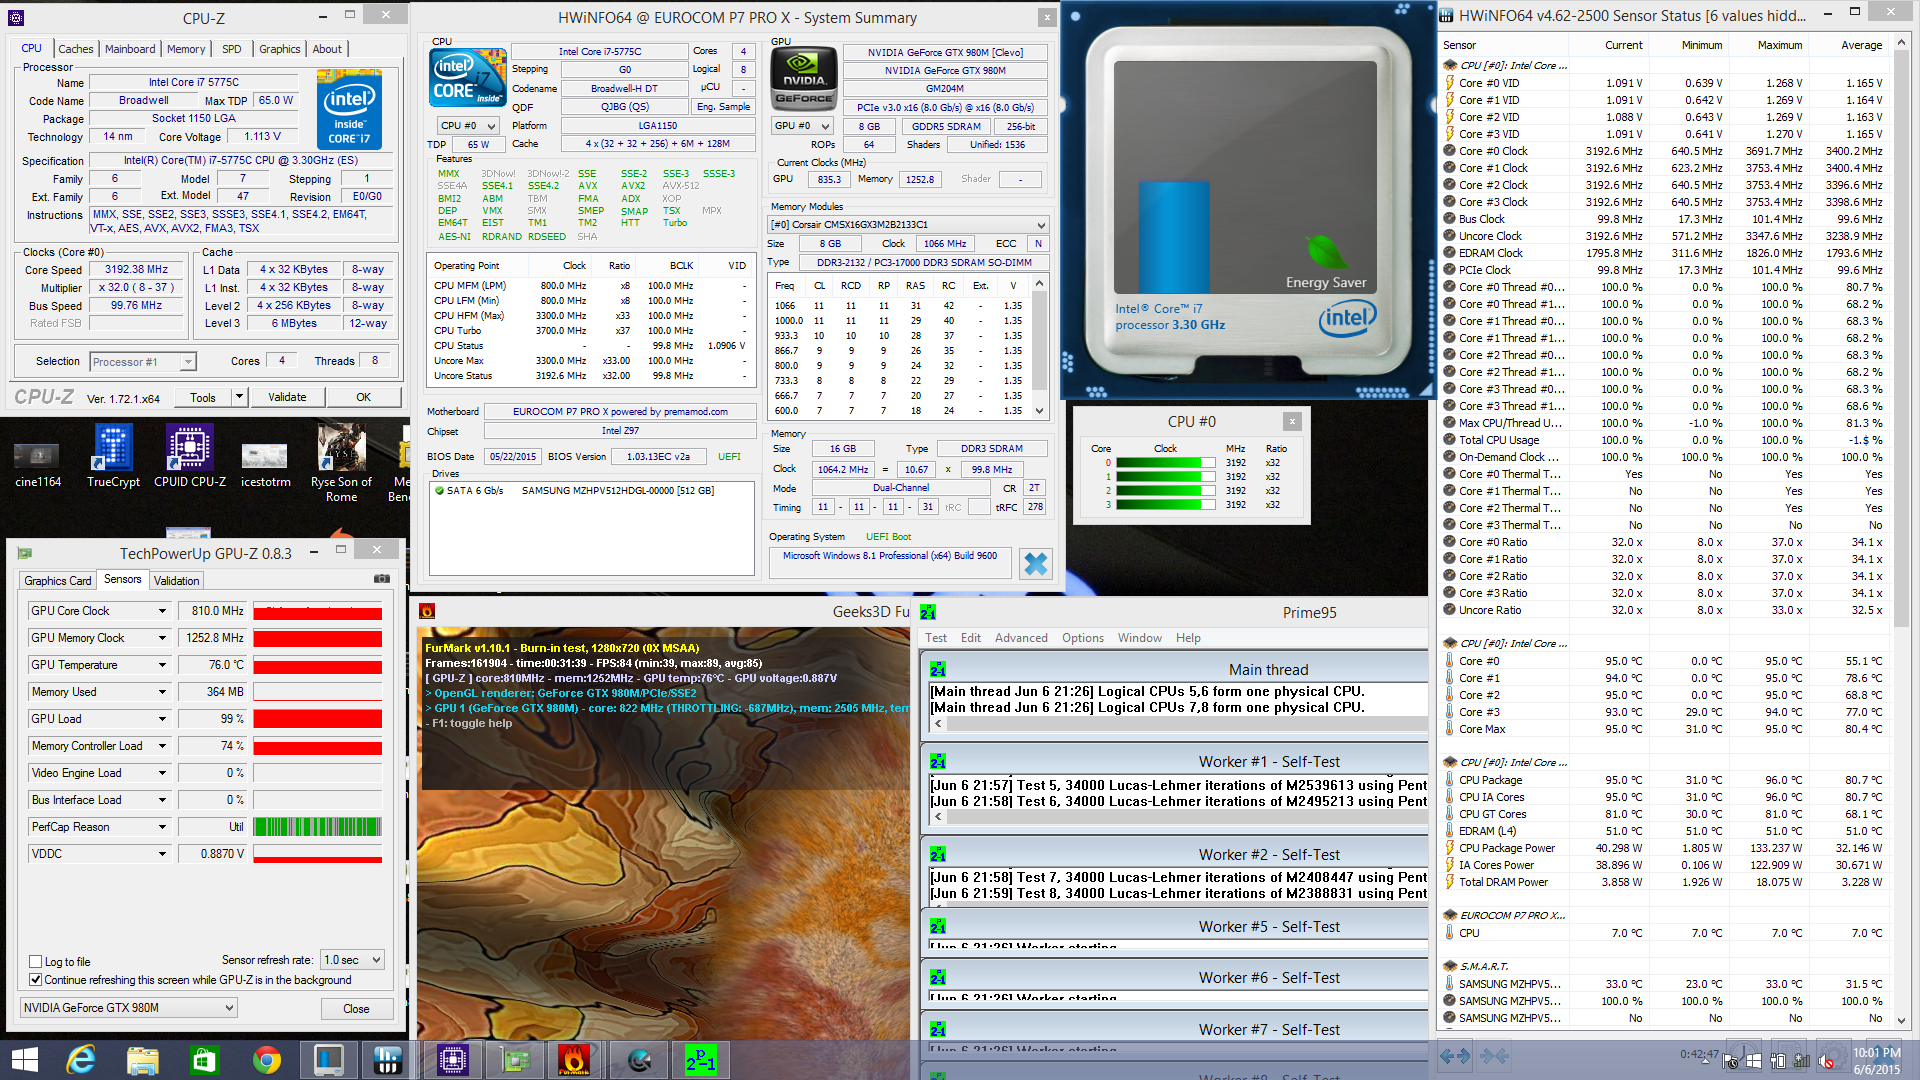The width and height of the screenshot is (1920, 1080).
Task: Click the CPU-Z Validate button
Action: point(287,397)
